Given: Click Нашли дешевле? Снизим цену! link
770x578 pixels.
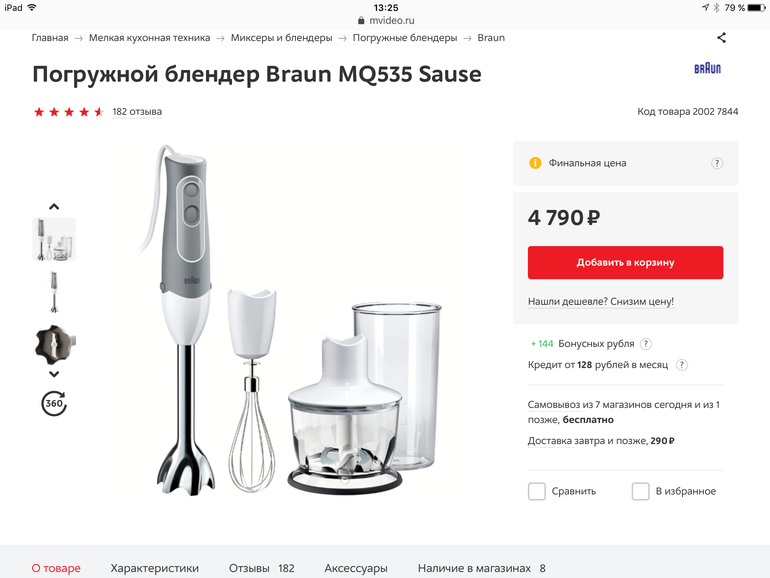Looking at the screenshot, I should pyautogui.click(x=601, y=301).
